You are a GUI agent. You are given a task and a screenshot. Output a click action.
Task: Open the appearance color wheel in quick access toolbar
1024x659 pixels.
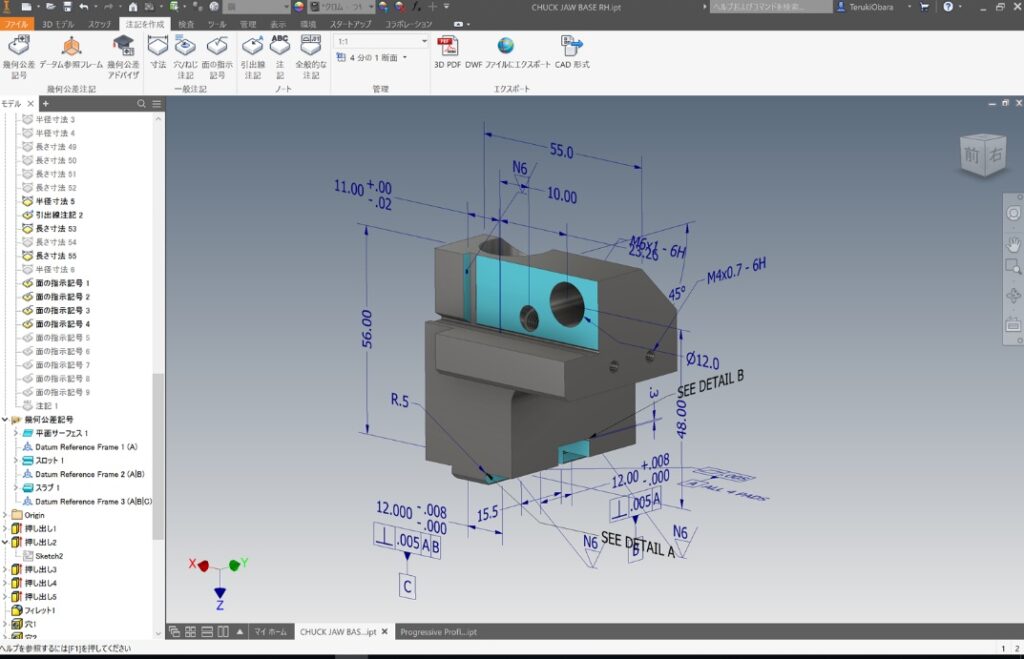pyautogui.click(x=298, y=6)
